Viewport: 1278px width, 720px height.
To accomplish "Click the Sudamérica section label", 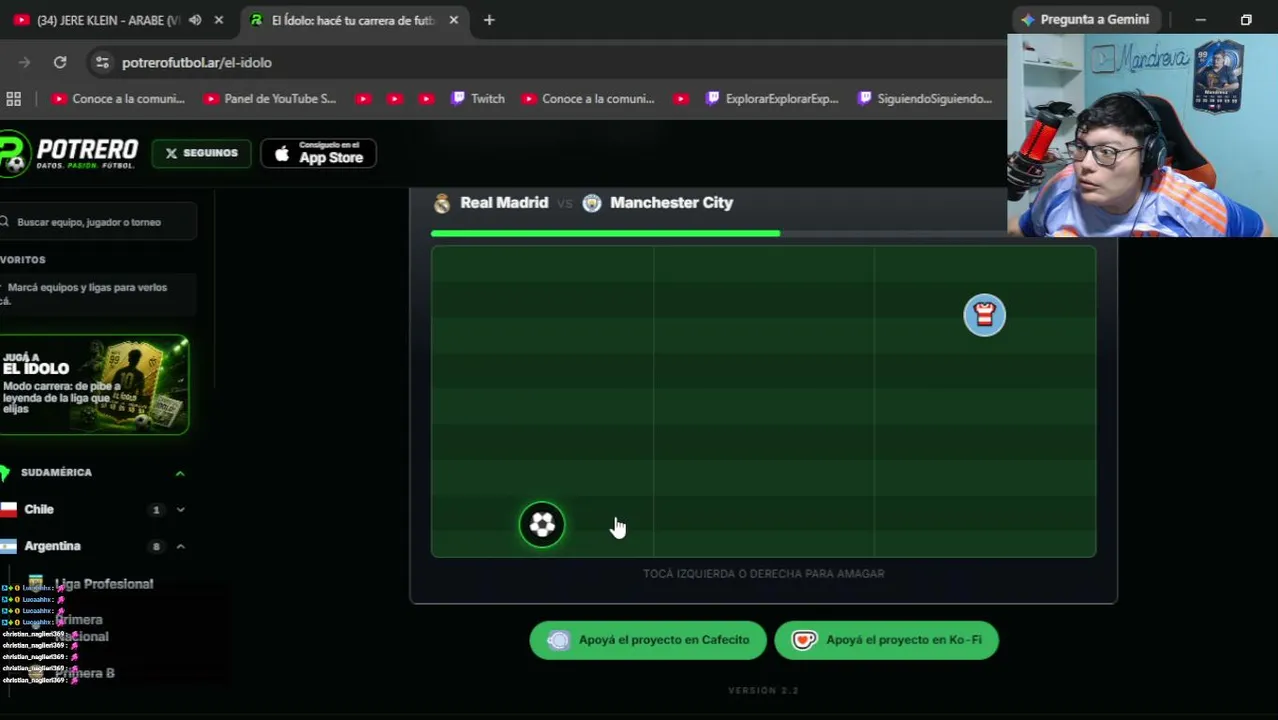I will [x=56, y=472].
